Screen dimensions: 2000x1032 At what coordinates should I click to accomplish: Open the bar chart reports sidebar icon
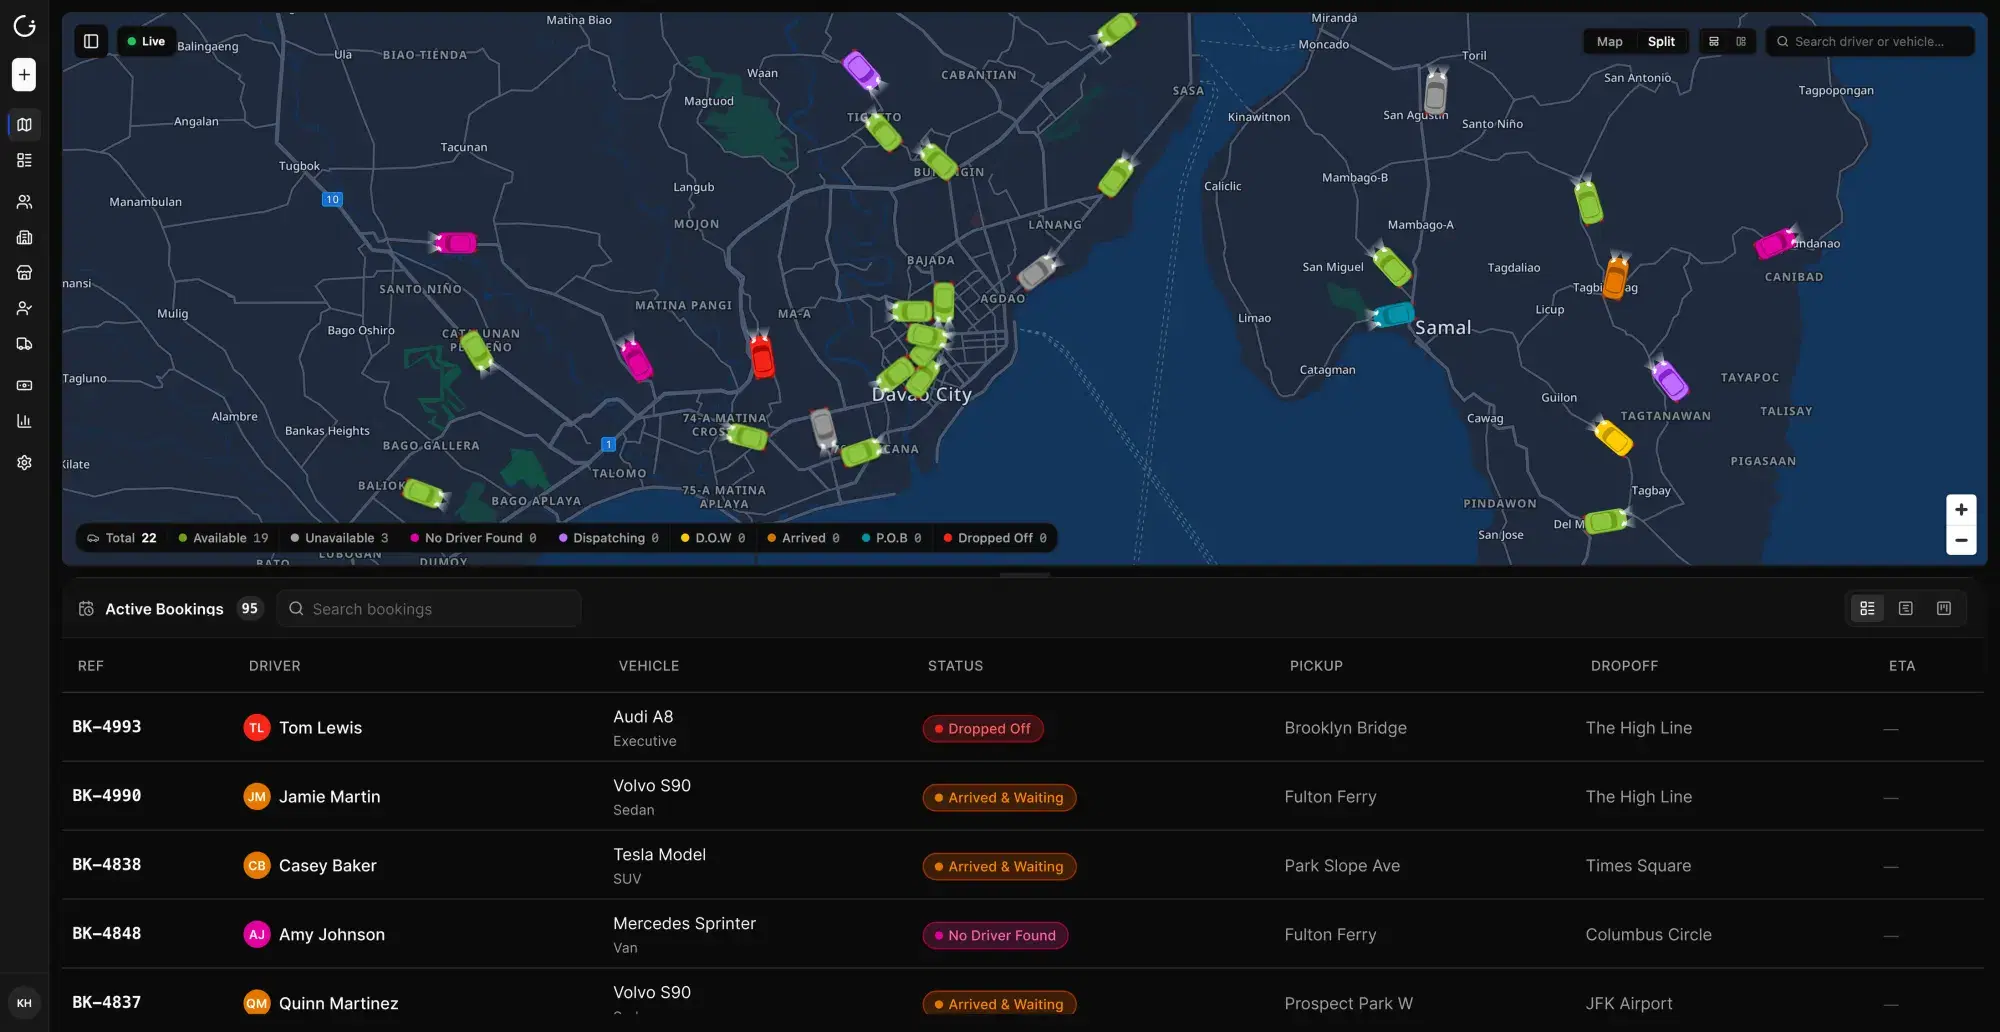pos(24,421)
